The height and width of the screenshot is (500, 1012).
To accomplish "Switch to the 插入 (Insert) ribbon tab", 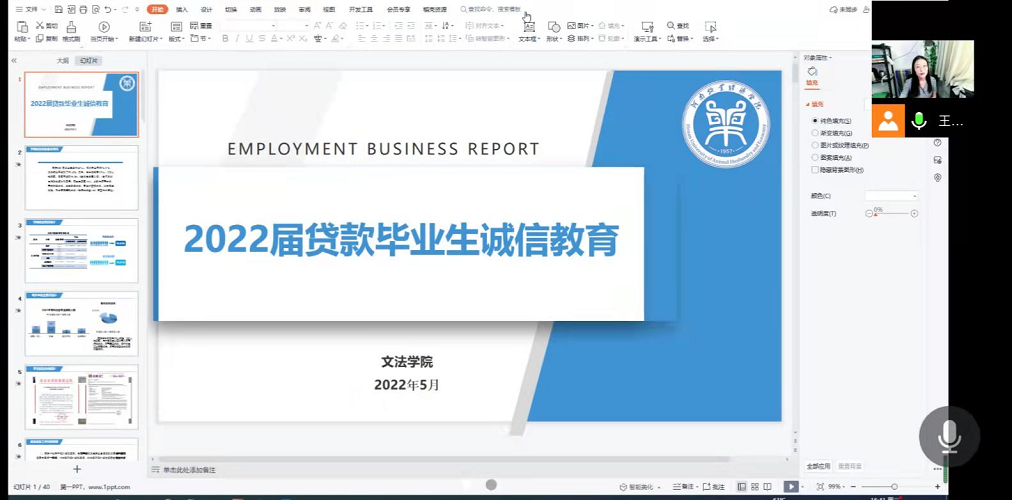I will [182, 9].
